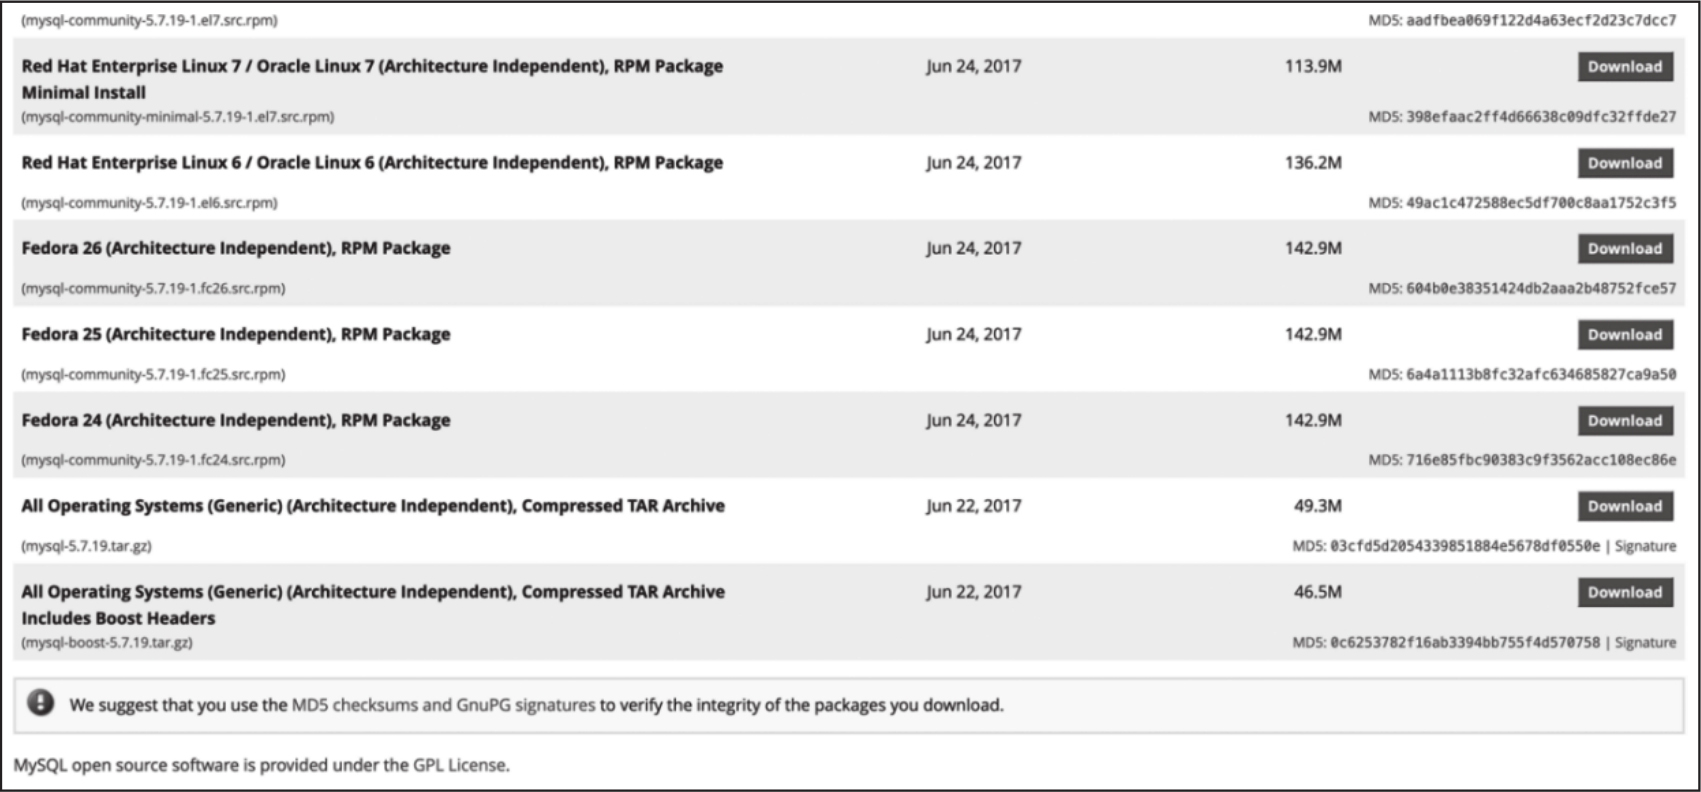Click the exclamation info icon
1701x792 pixels.
(41, 703)
